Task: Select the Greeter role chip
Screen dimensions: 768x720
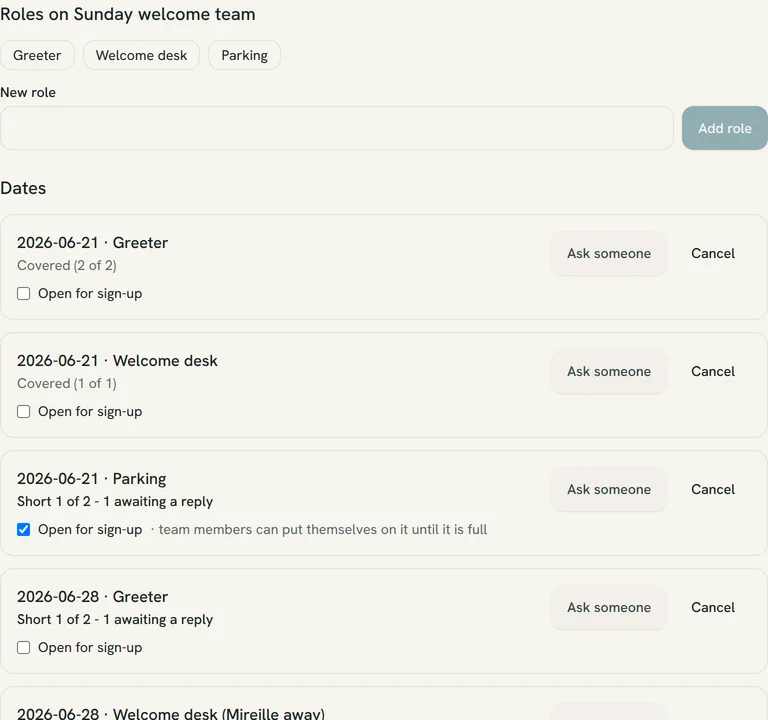Action: click(37, 55)
